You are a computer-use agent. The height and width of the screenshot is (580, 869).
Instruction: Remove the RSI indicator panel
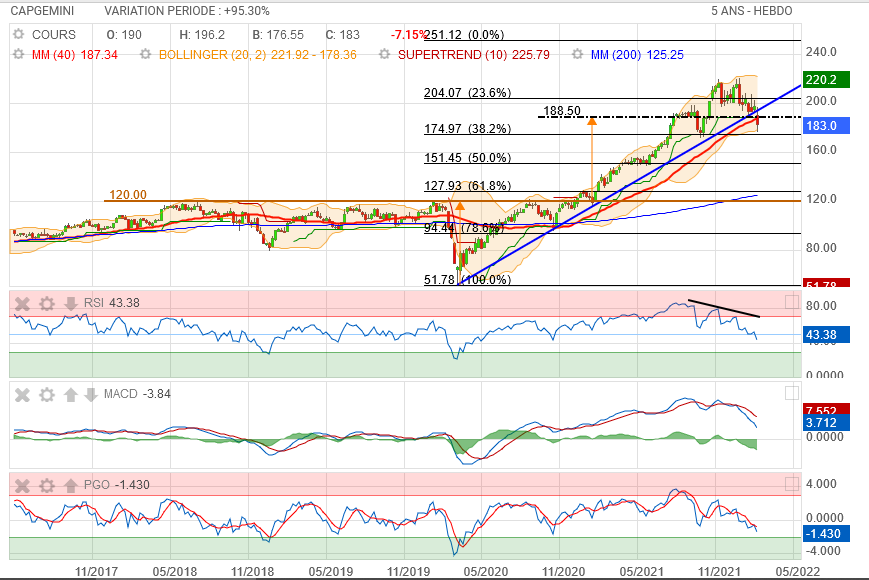coord(22,303)
